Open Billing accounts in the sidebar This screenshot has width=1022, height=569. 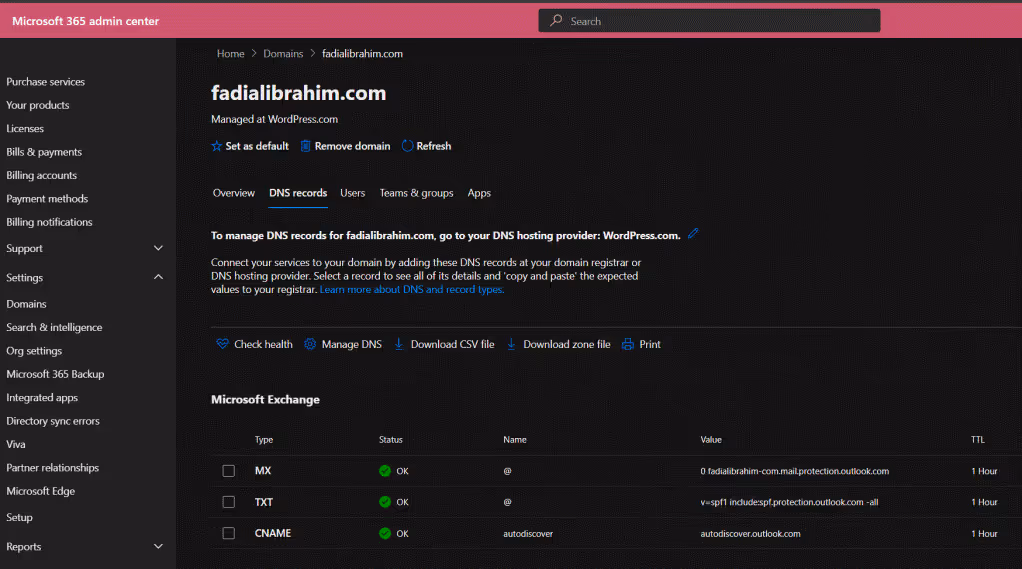pos(42,175)
